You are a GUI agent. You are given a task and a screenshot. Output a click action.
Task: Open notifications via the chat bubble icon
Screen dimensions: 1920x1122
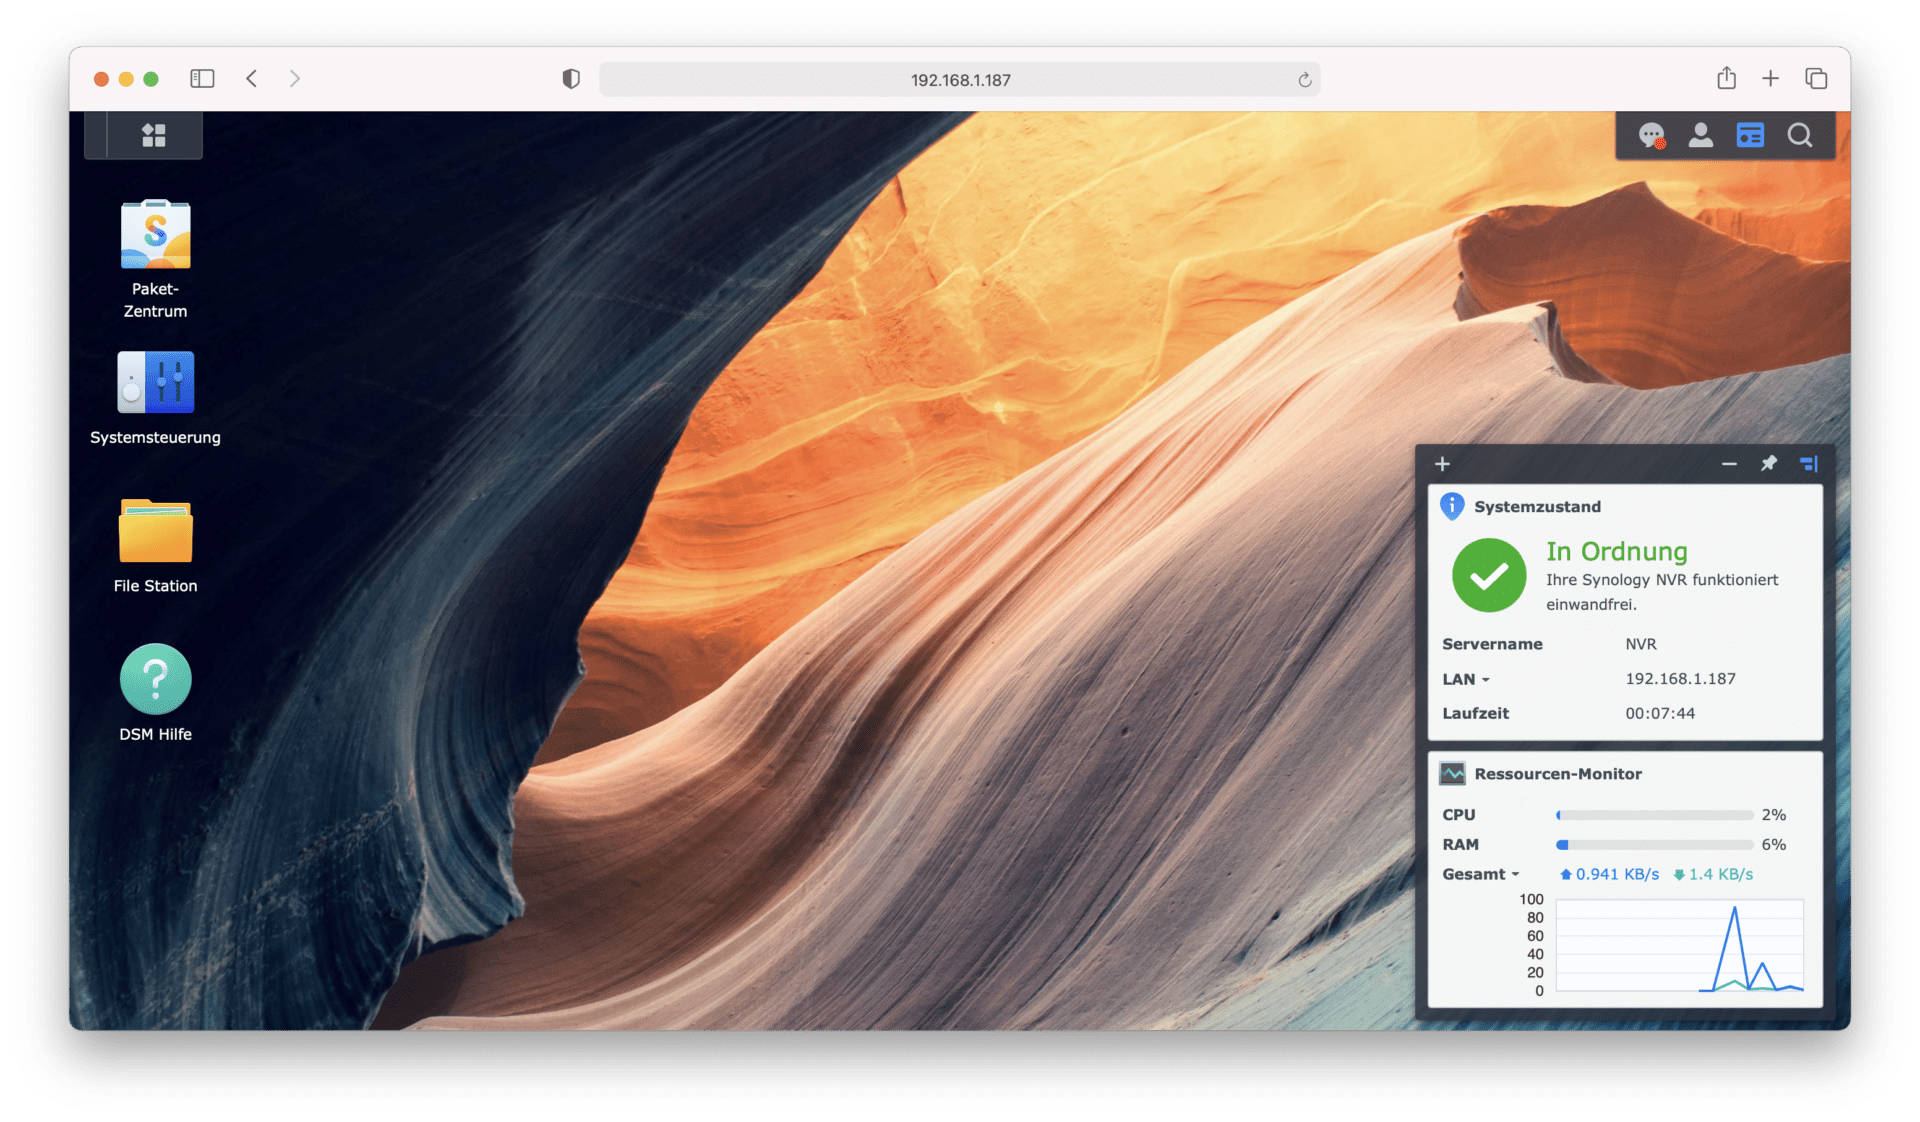click(x=1650, y=135)
